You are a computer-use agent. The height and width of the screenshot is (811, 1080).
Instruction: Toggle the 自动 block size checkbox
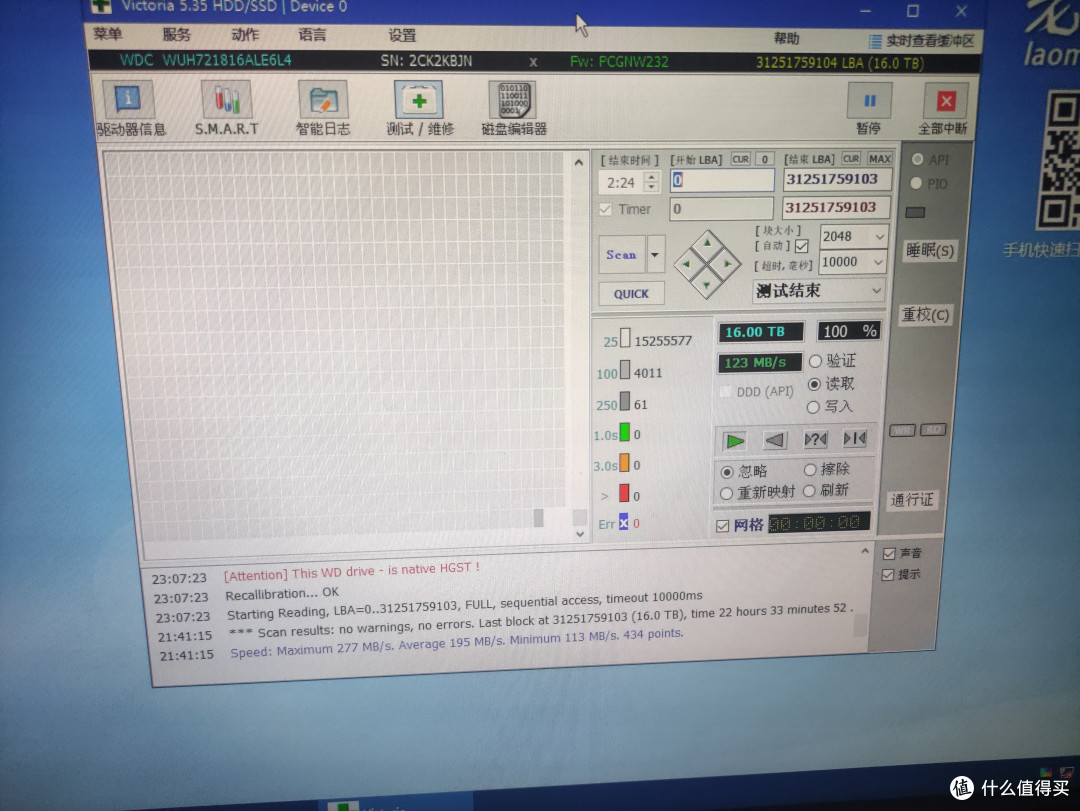tap(802, 246)
